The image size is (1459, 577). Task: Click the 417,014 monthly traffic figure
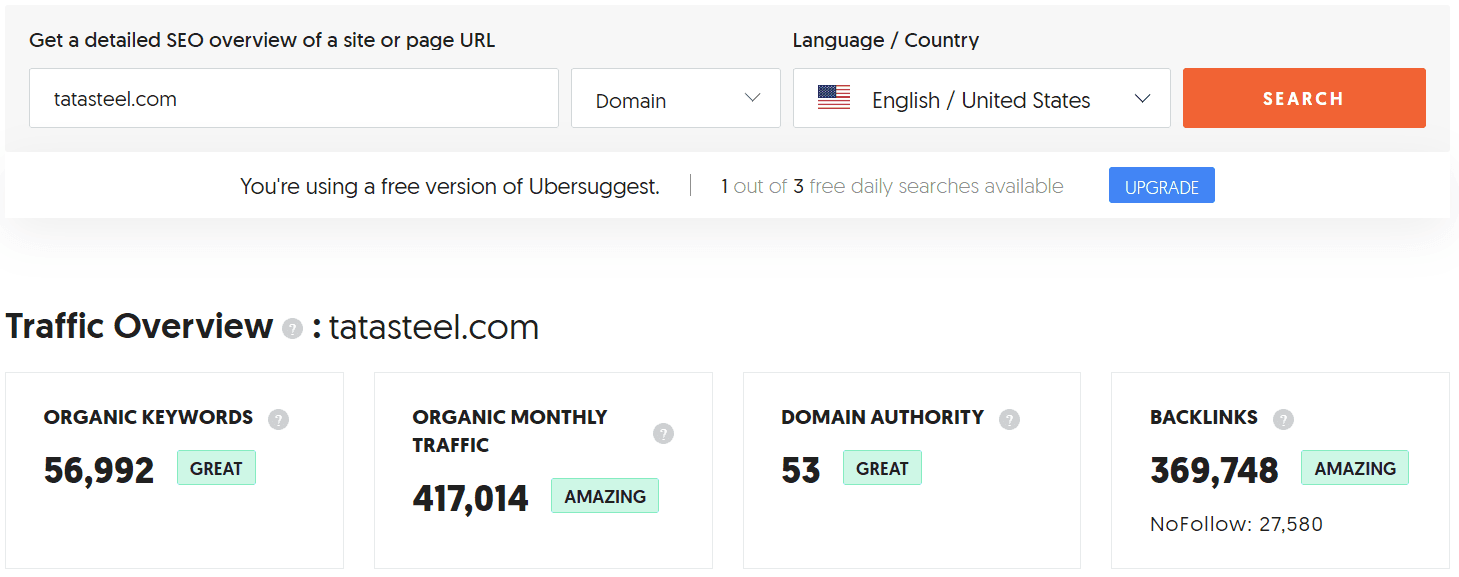(470, 498)
